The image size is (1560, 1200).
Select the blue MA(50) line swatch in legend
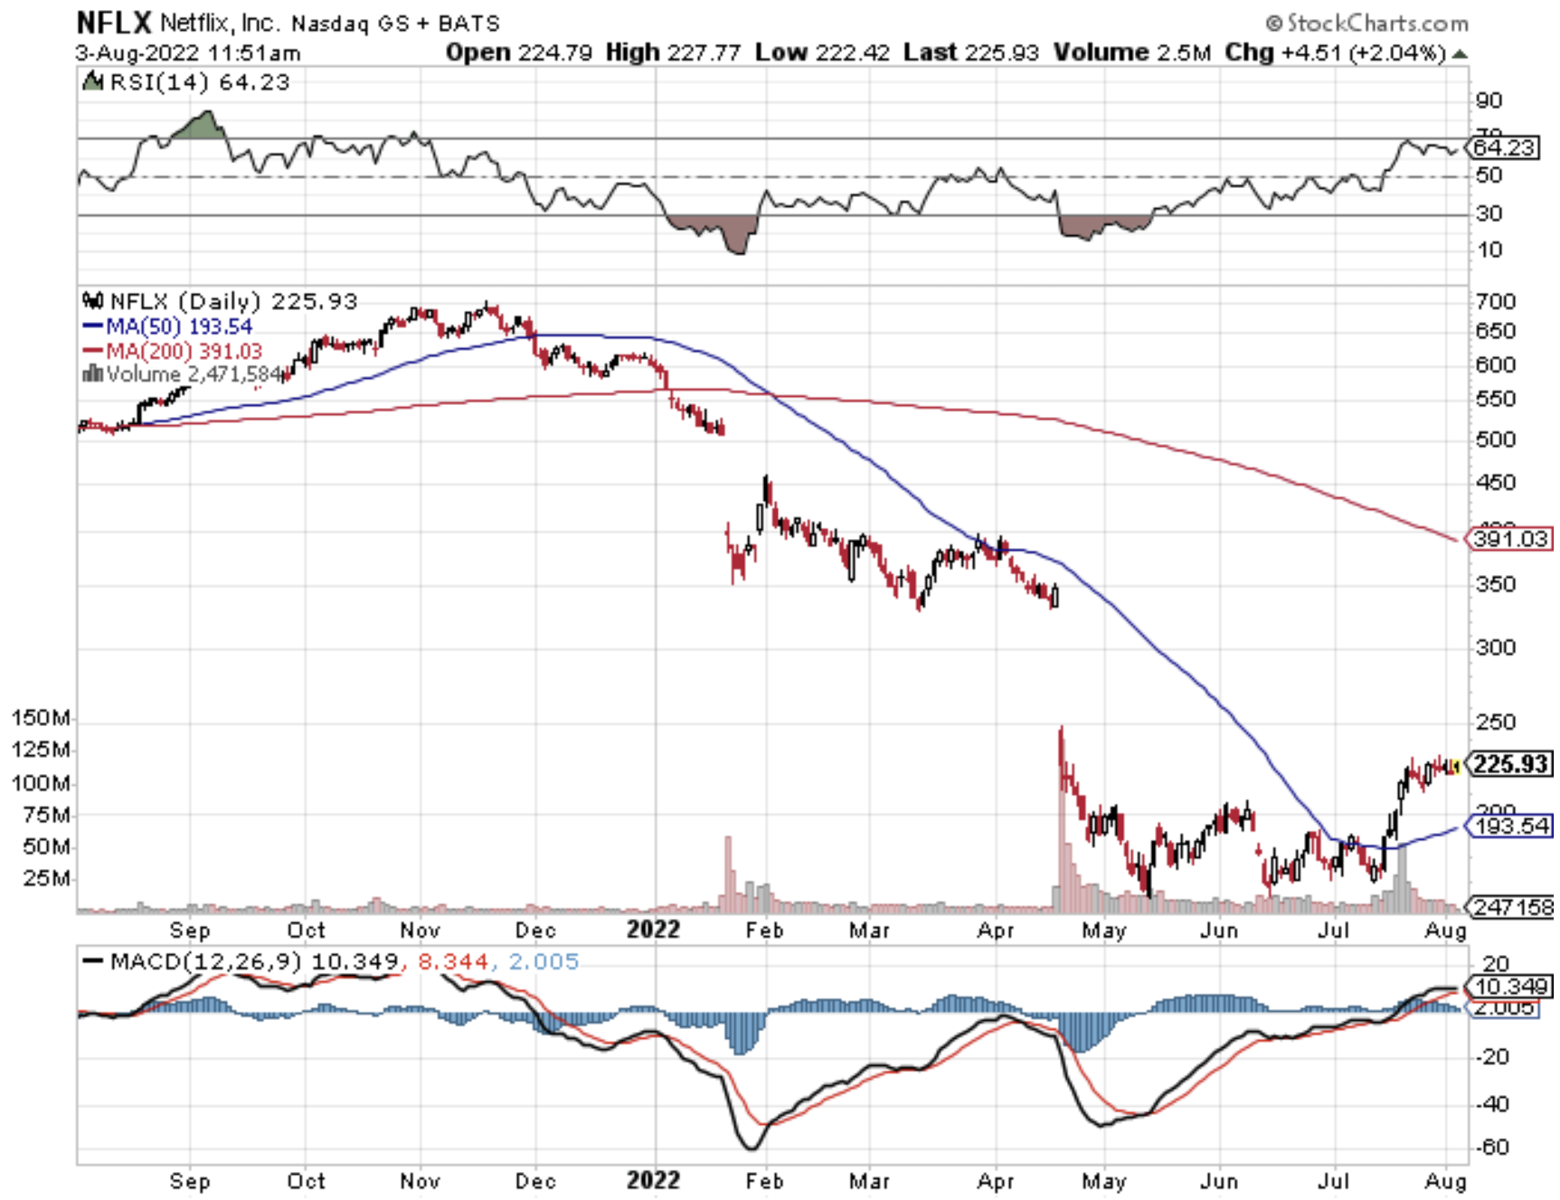(x=93, y=326)
